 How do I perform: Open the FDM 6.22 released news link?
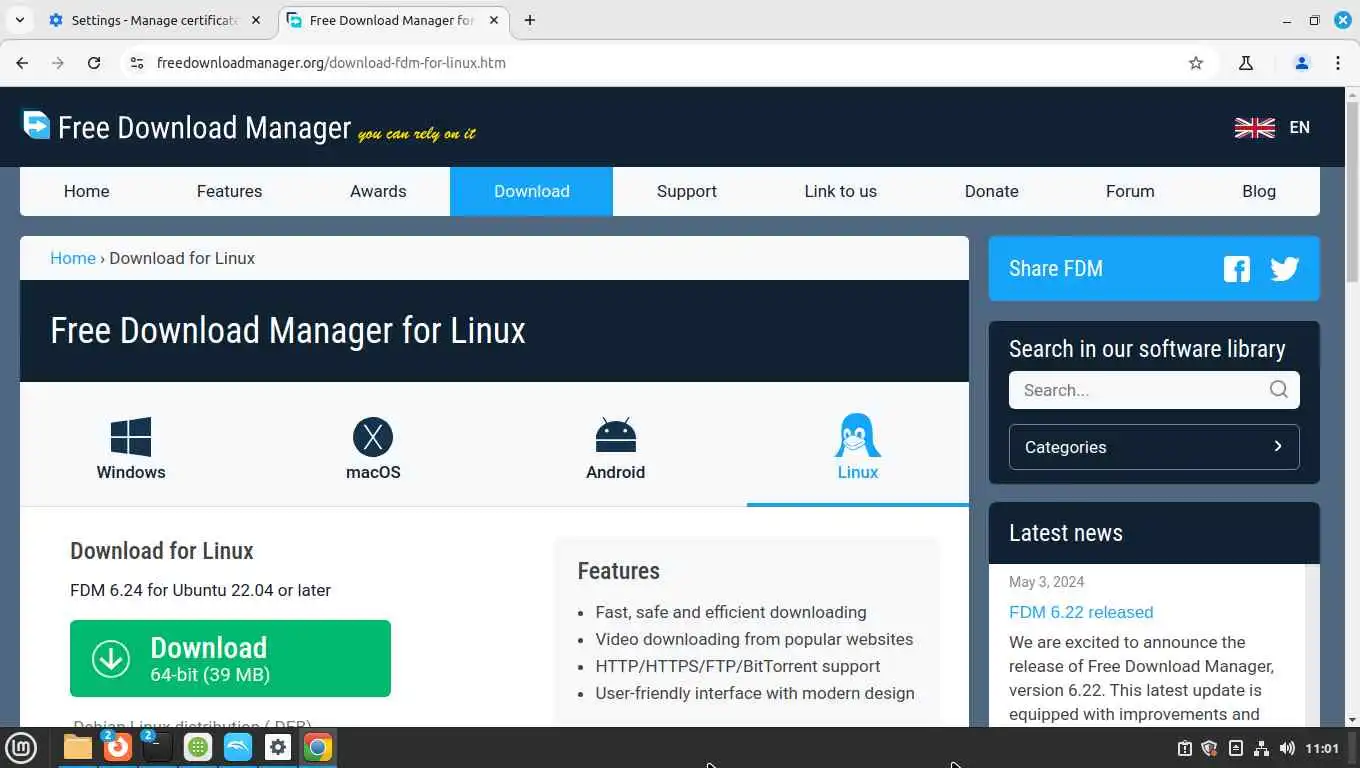pyautogui.click(x=1081, y=612)
